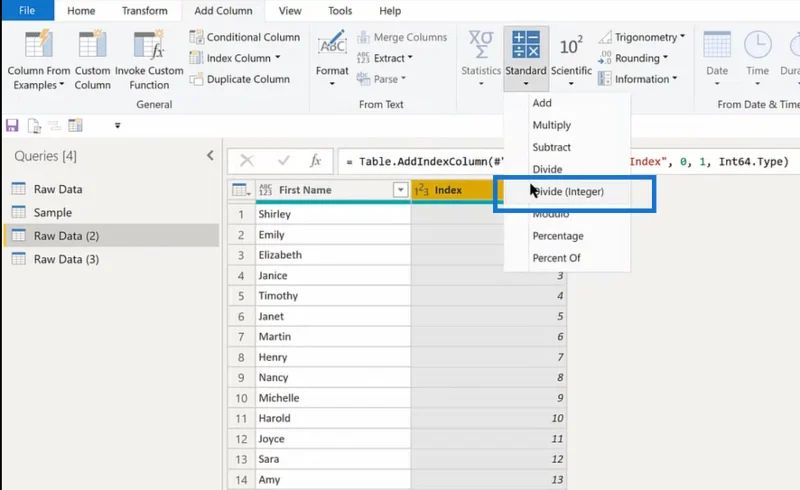
Task: Open the Help tab
Action: (390, 11)
